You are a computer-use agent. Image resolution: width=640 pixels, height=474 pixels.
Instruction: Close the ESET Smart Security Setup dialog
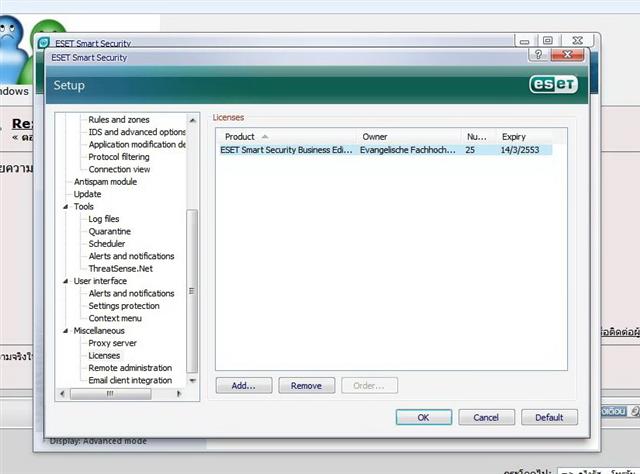point(567,54)
